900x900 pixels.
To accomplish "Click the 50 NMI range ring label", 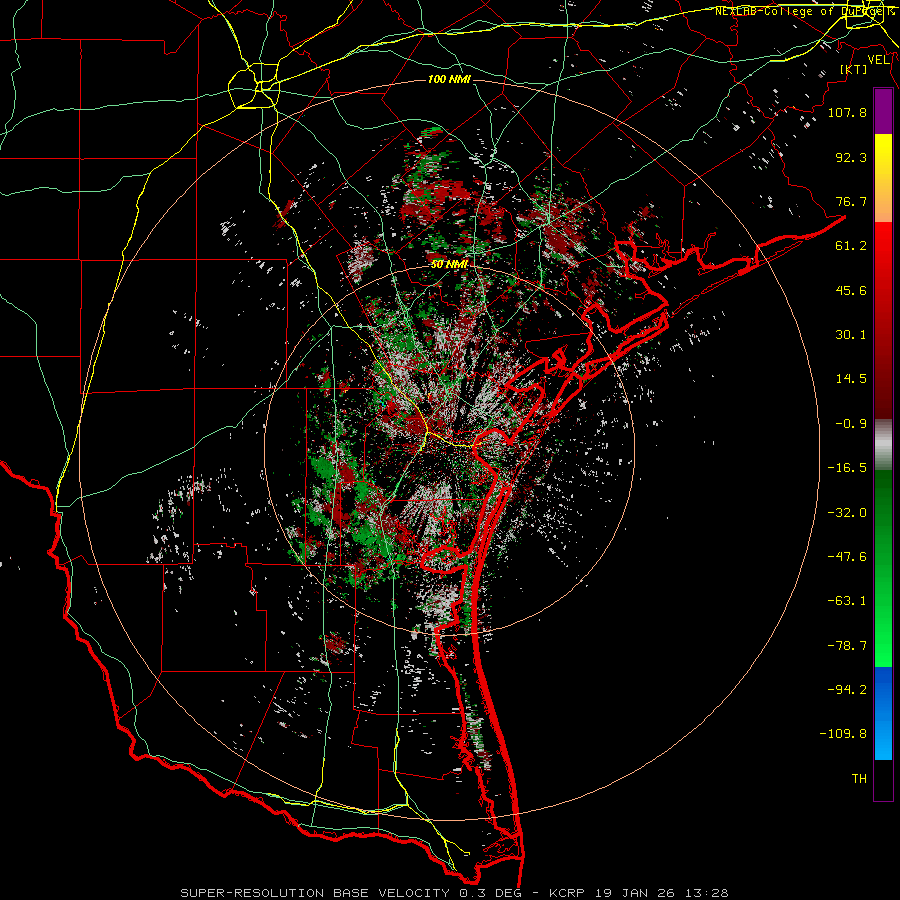I will [449, 264].
